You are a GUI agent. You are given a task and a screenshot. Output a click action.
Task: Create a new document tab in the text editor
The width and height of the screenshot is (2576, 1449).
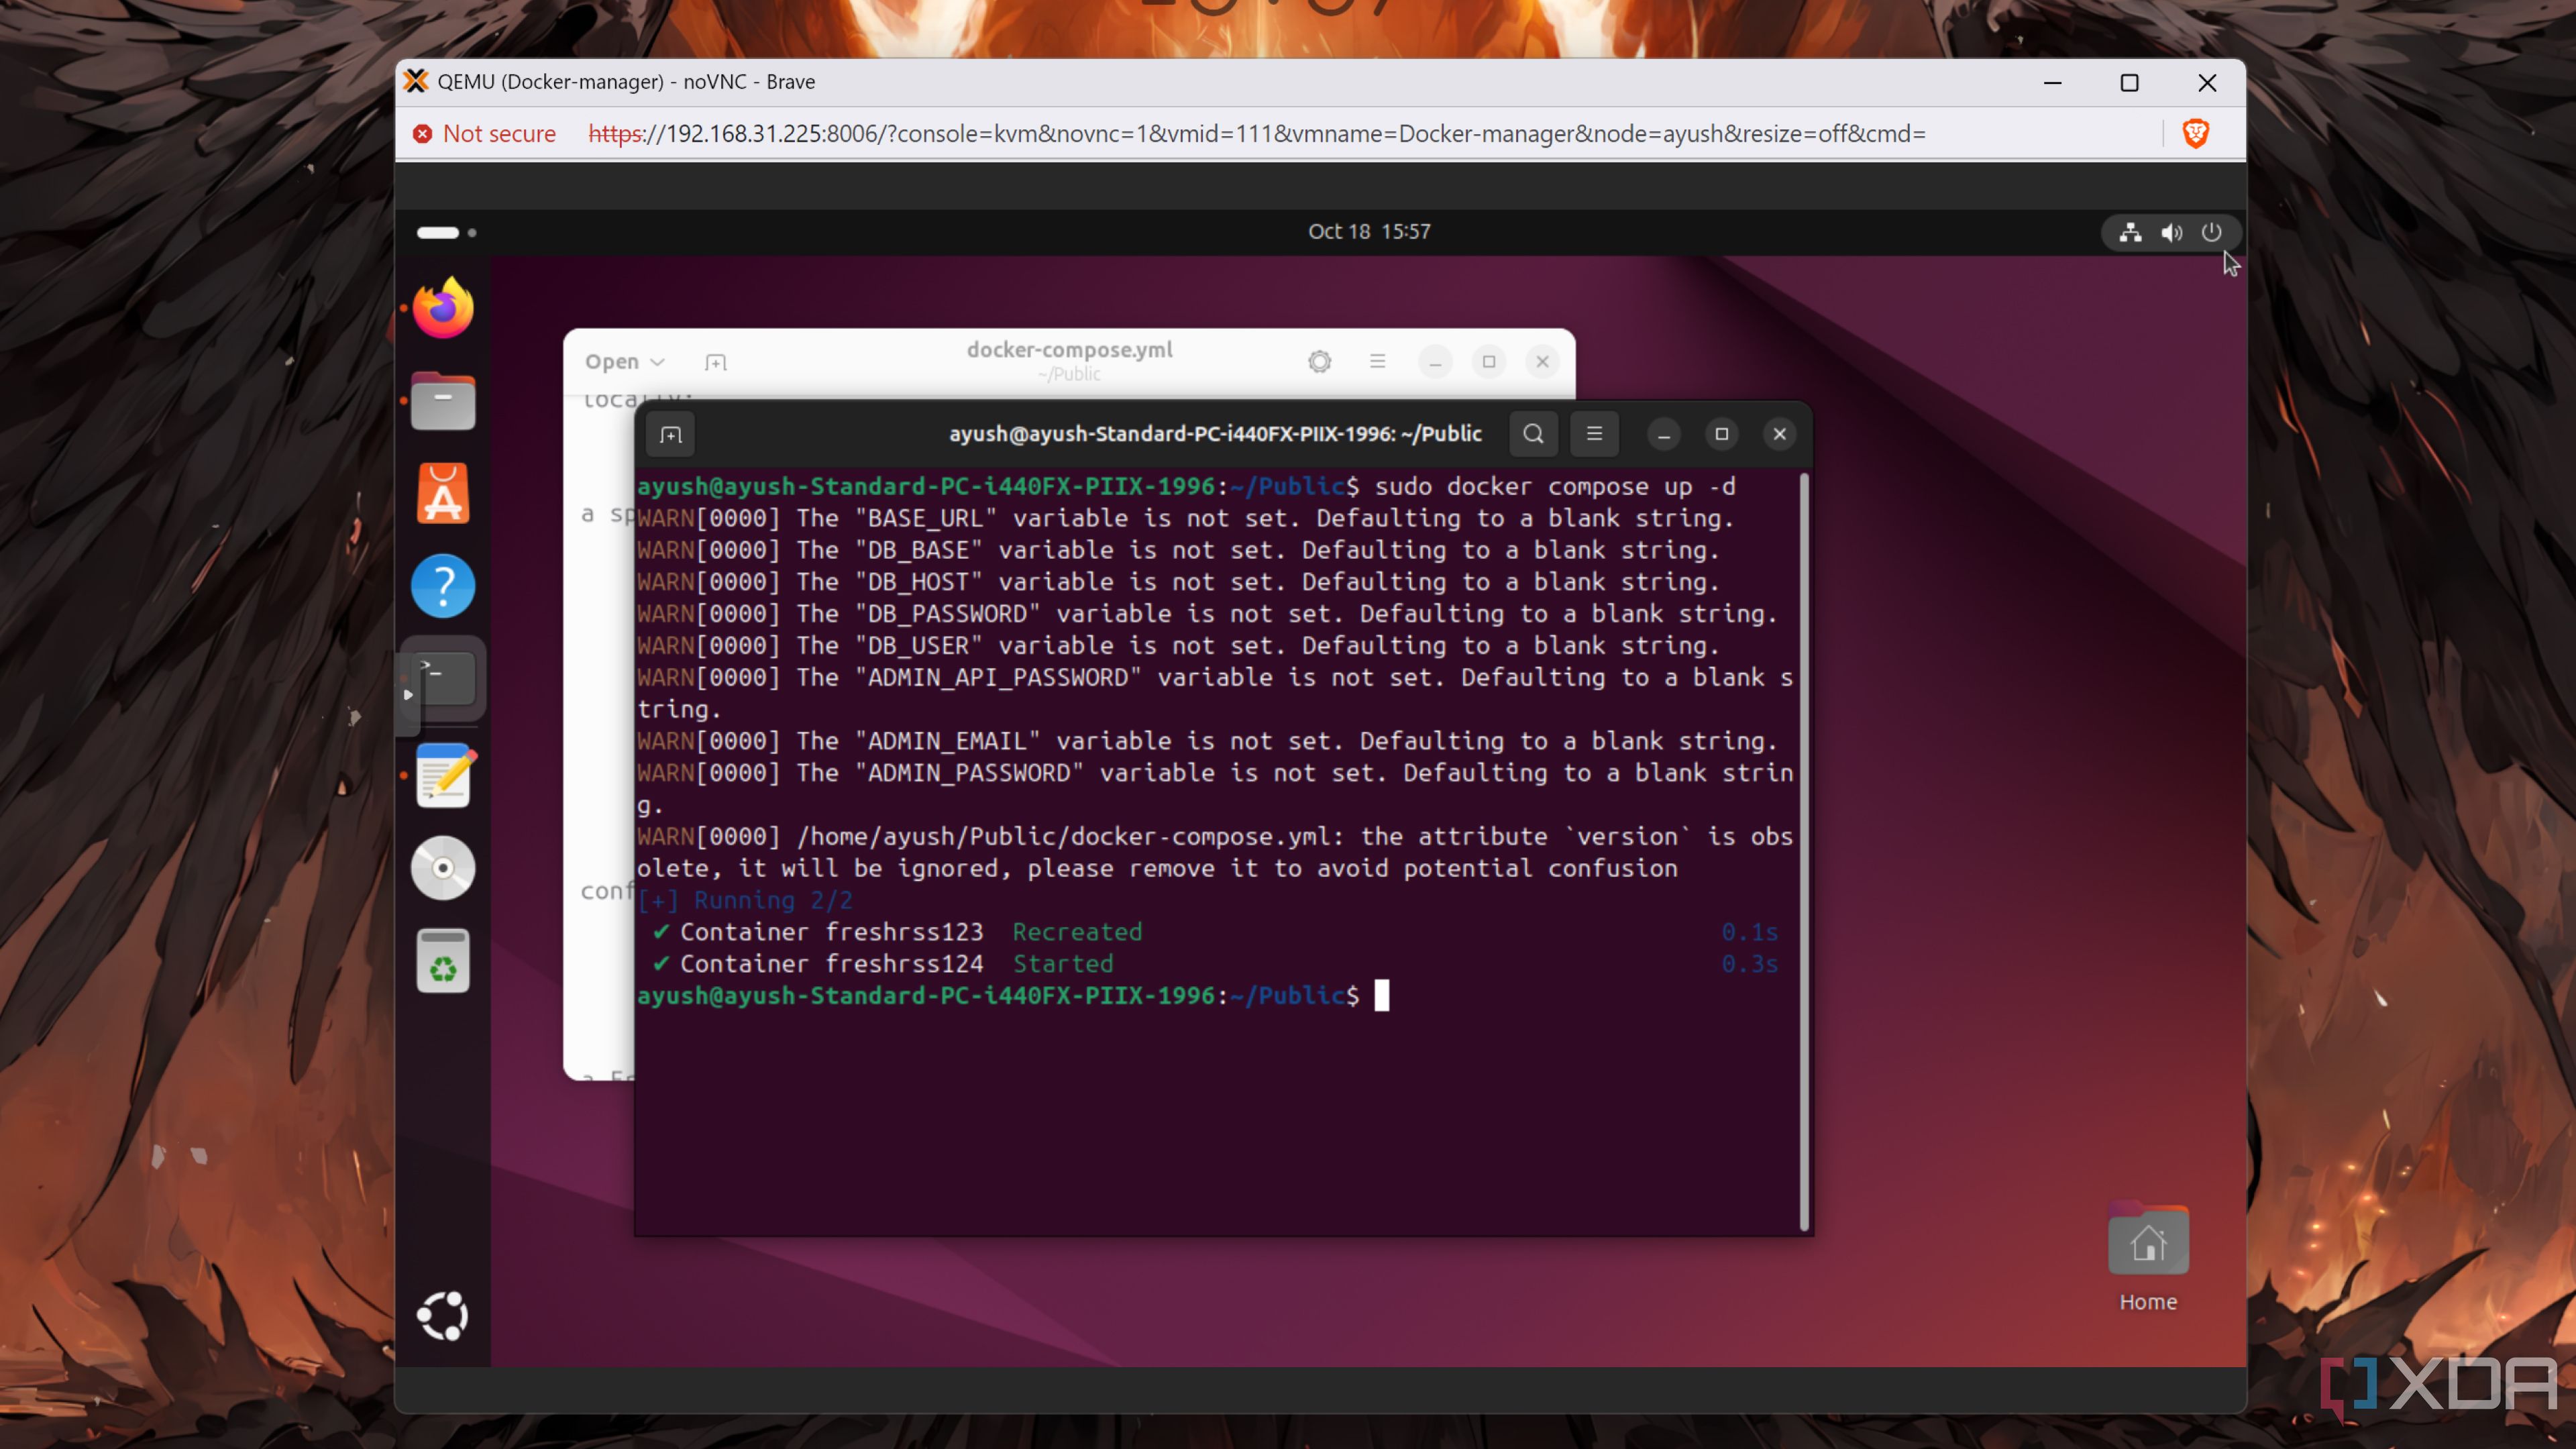pyautogui.click(x=716, y=362)
